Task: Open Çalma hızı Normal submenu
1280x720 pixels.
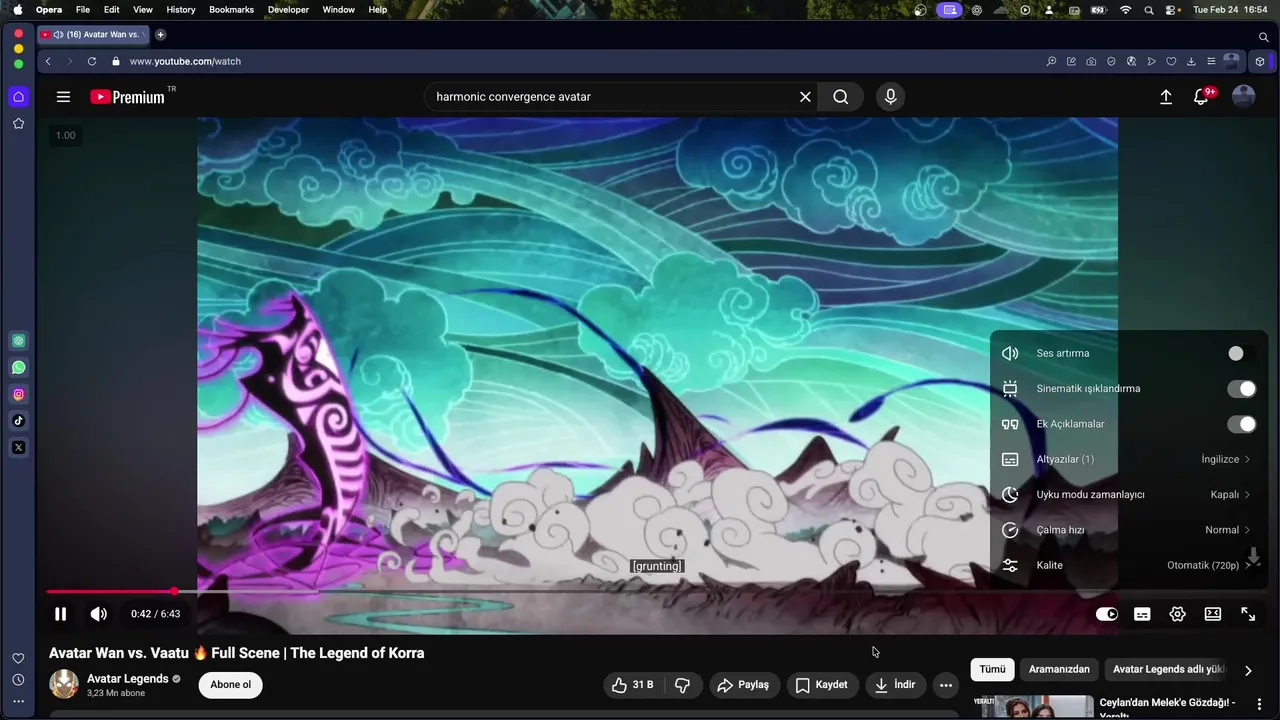Action: pos(1129,530)
